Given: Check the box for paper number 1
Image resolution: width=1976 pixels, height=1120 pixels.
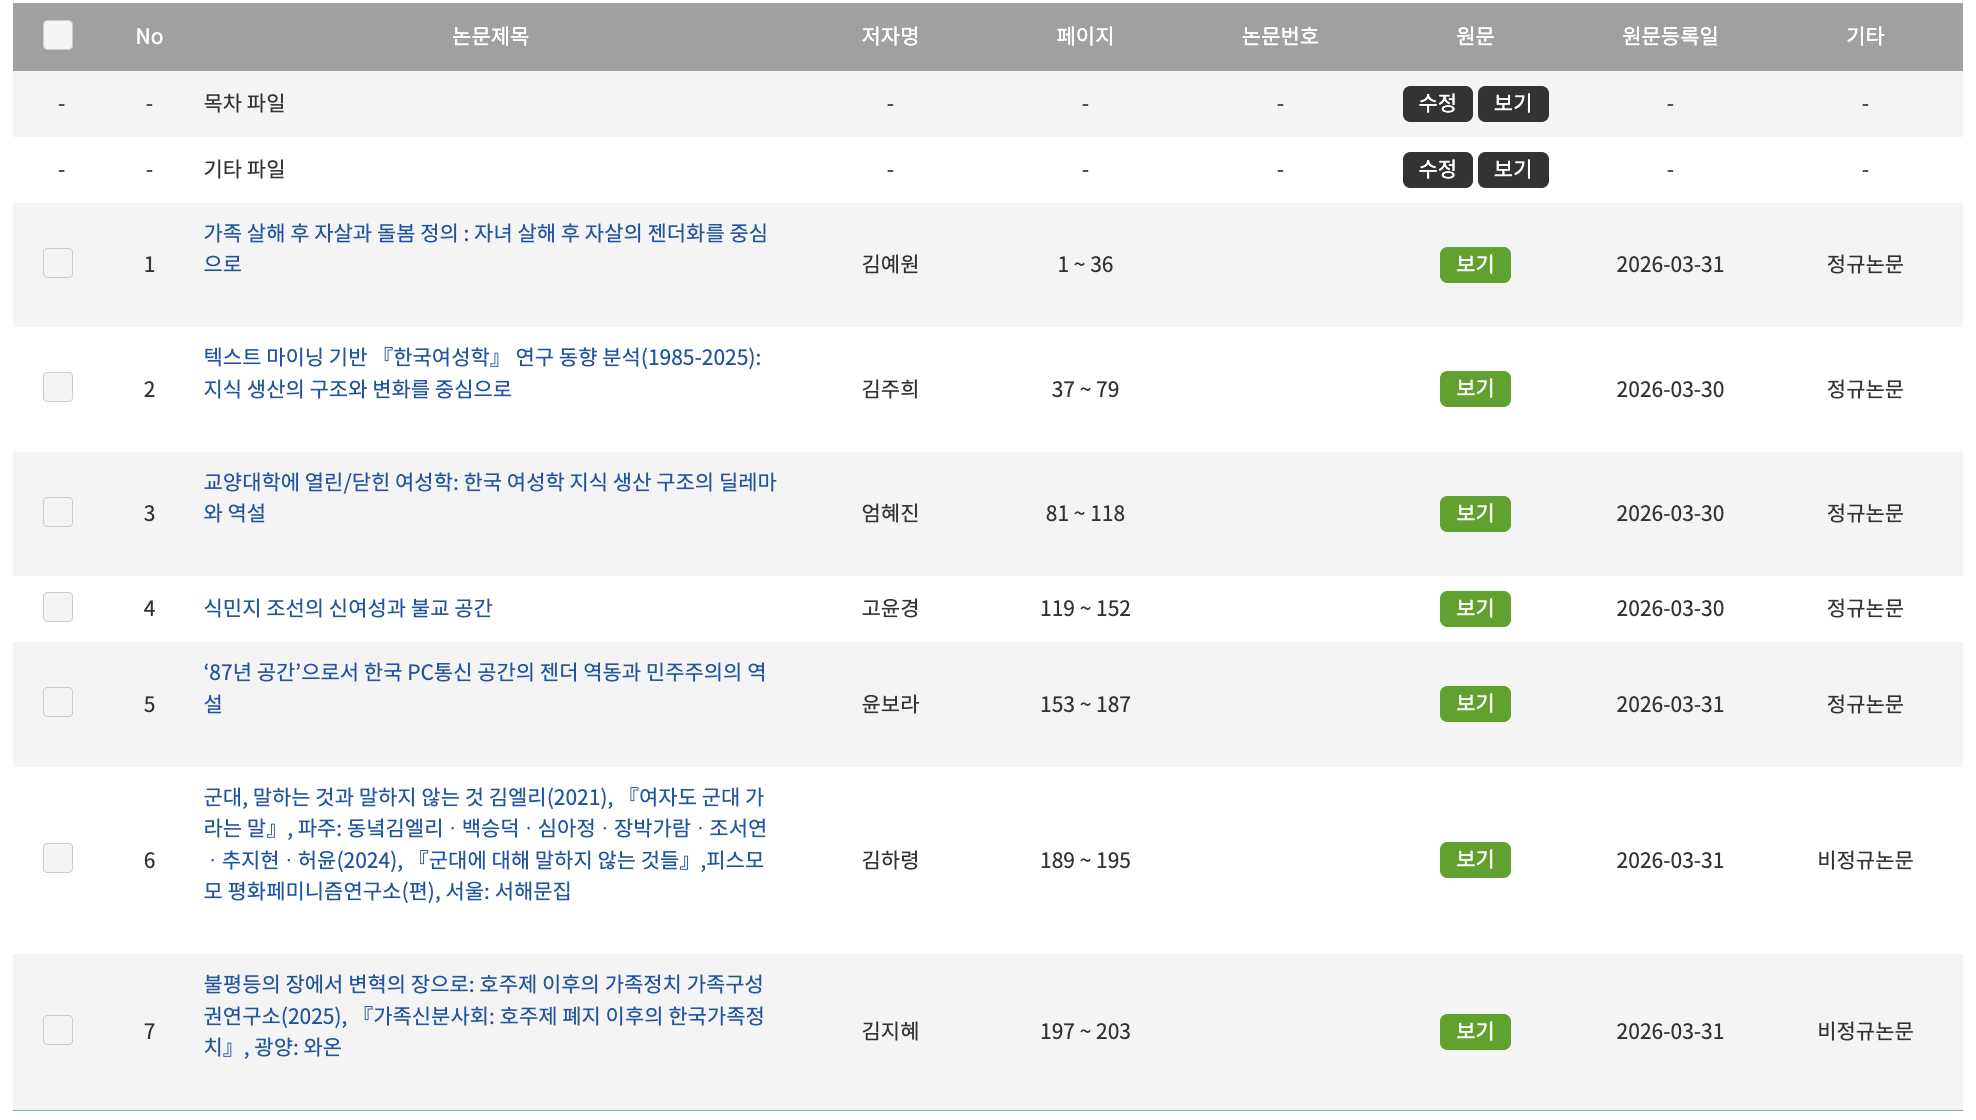Looking at the screenshot, I should (x=58, y=264).
